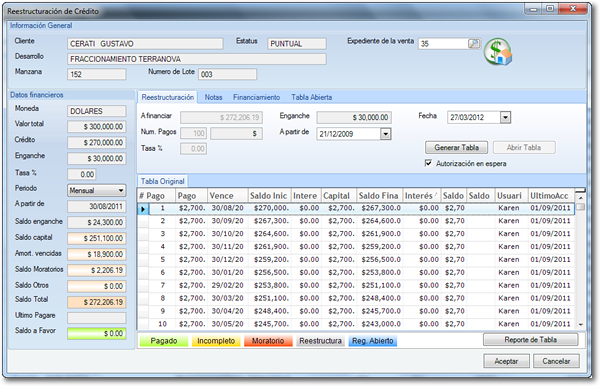600x386 pixels.
Task: Click the search icon beside Expediente de la venta
Action: click(474, 44)
